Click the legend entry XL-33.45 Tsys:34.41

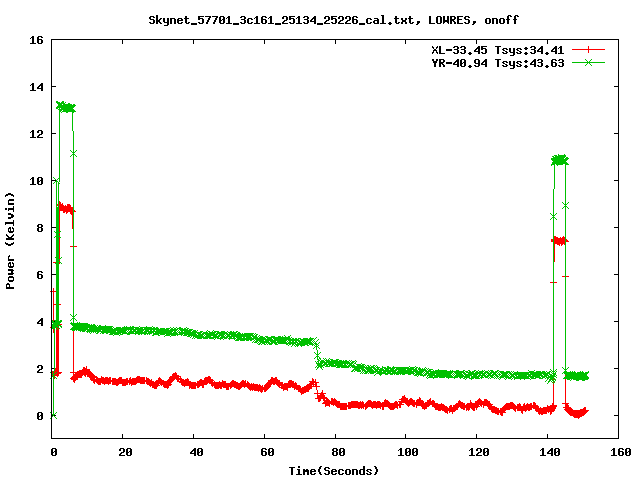pyautogui.click(x=498, y=50)
